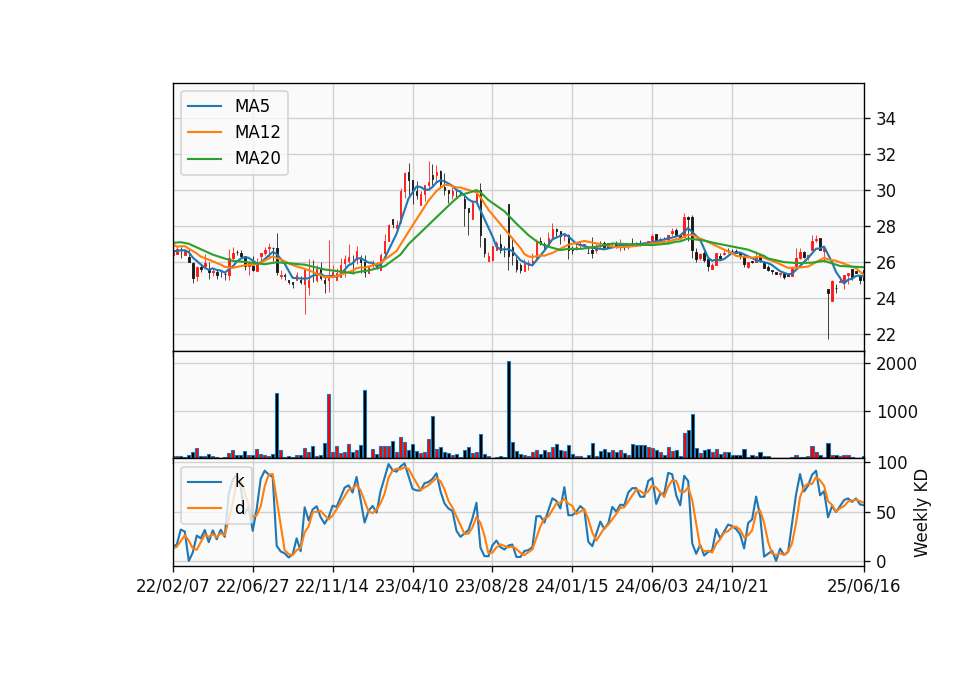This screenshot has width=960, height=690.
Task: Click the volume axis value 1000
Action: (896, 412)
